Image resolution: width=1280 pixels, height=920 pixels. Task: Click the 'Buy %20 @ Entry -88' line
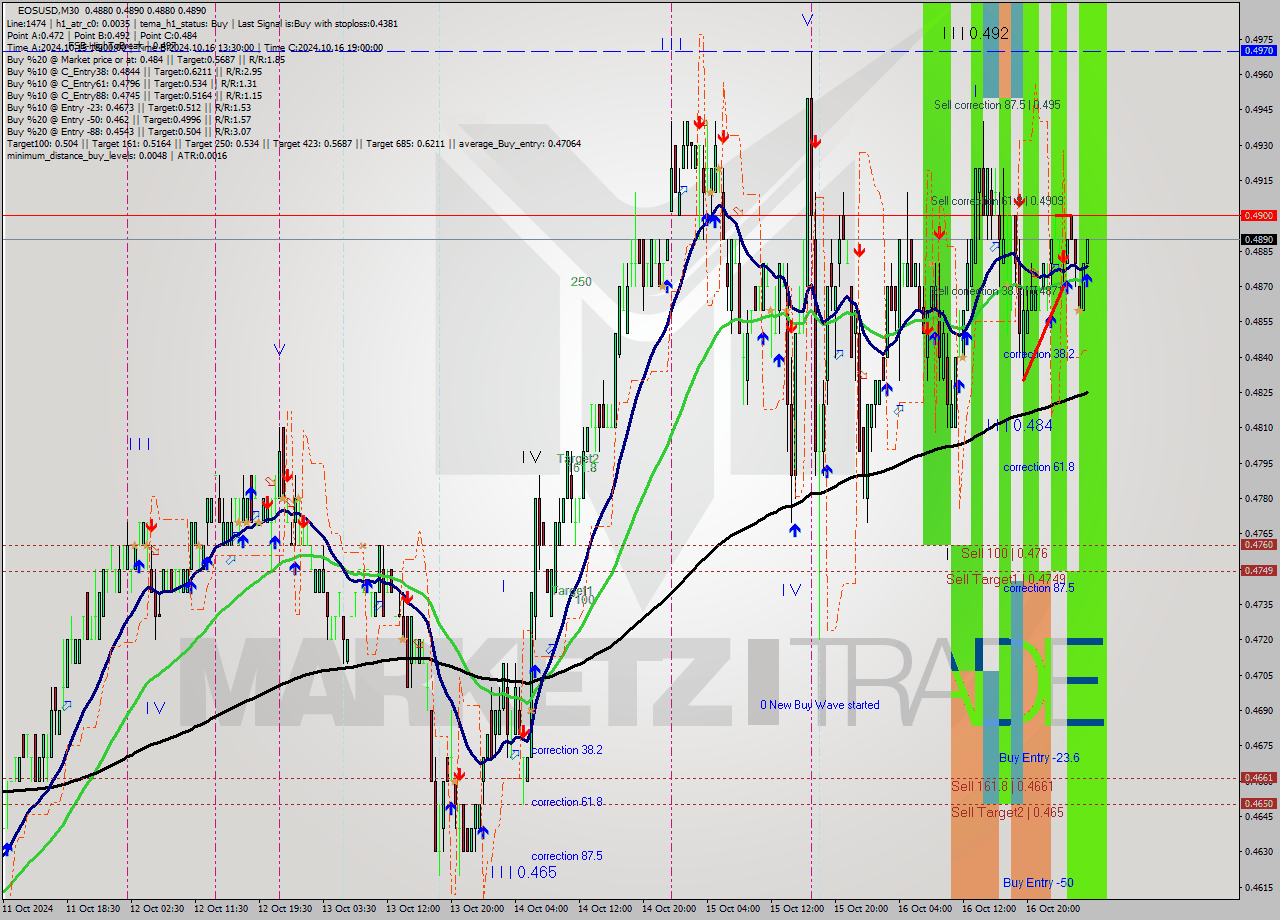coord(129,132)
